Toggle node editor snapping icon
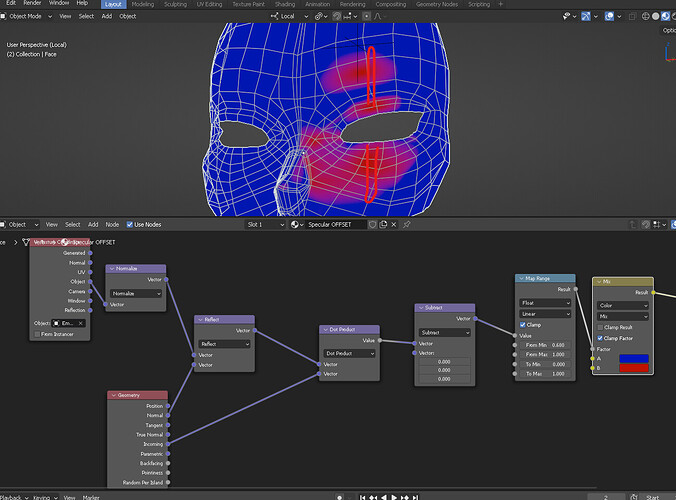Viewport: 676px width, 500px height. [x=645, y=225]
